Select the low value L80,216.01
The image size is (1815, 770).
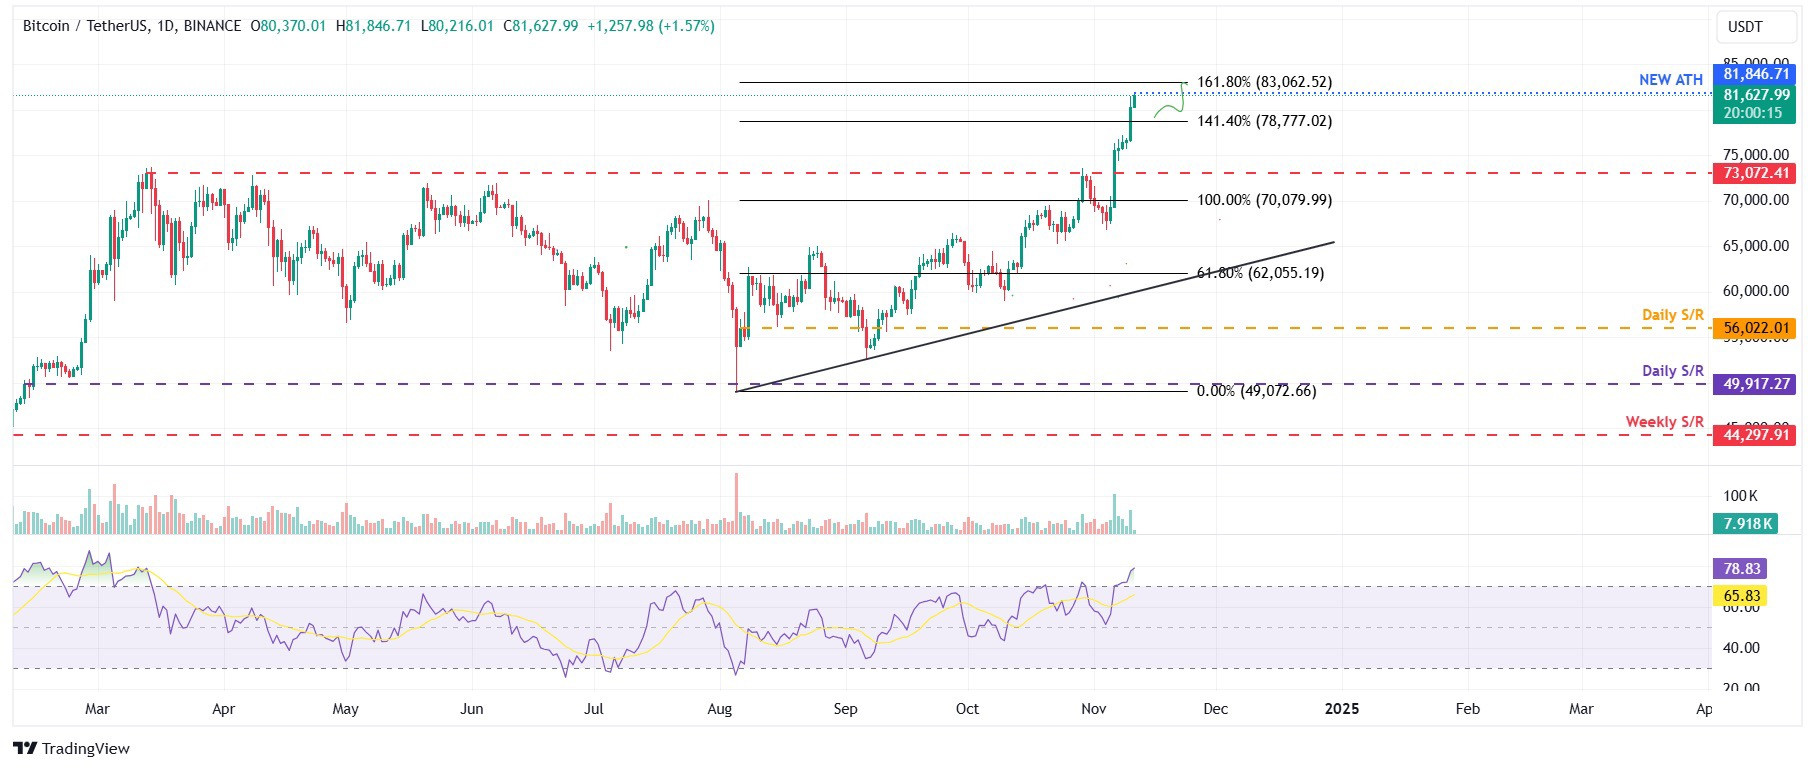[457, 26]
